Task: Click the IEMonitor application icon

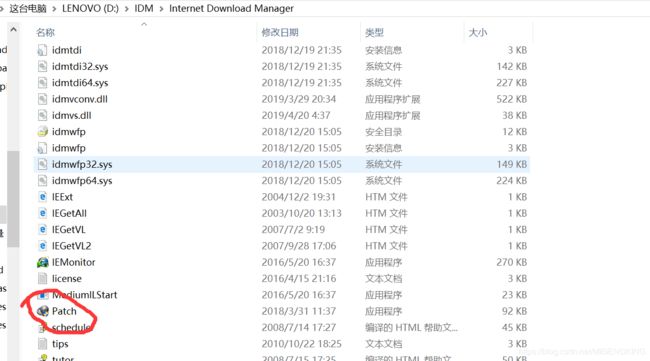Action: click(42, 262)
